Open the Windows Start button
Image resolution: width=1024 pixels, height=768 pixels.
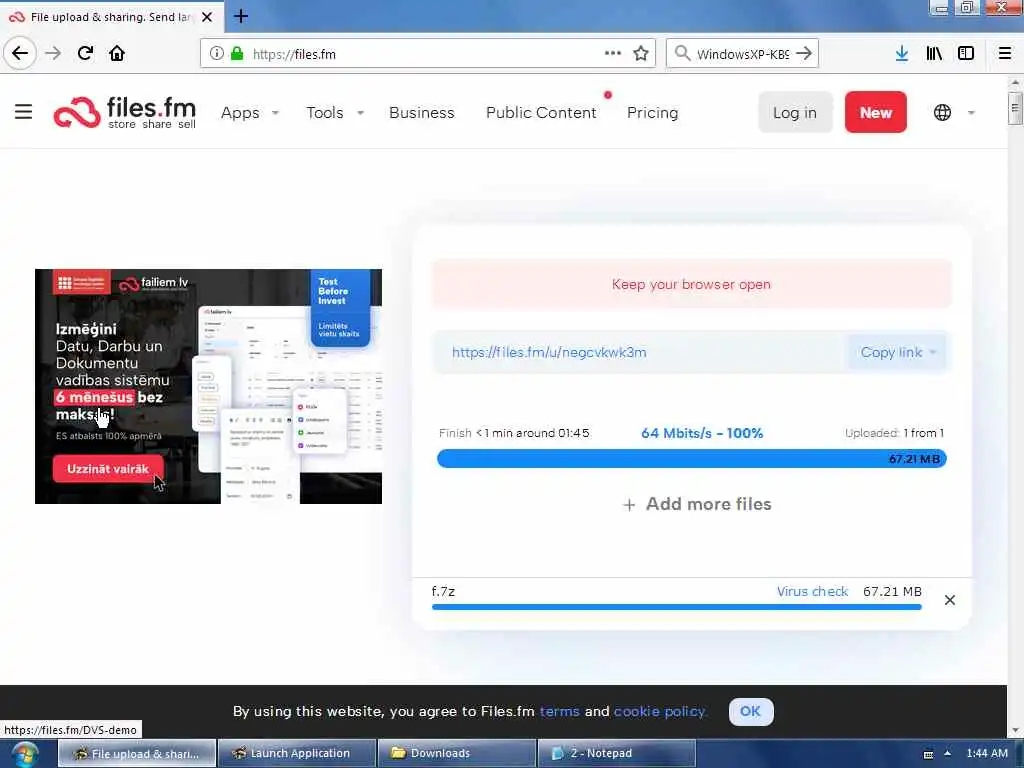click(x=24, y=754)
